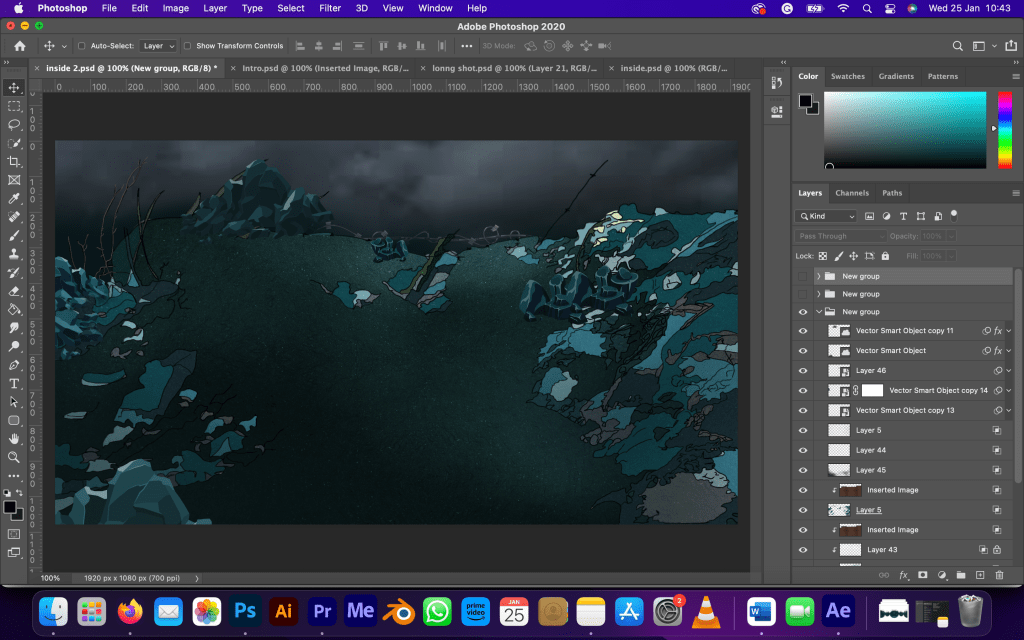The image size is (1024, 640).
Task: Click the delete layer trash icon
Action: click(x=999, y=575)
